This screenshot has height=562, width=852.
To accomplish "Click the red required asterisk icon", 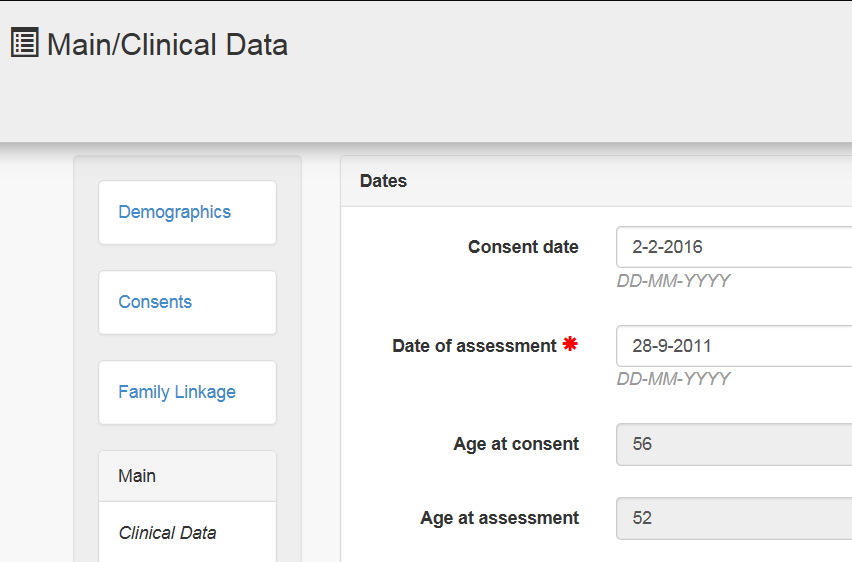I will click(x=570, y=344).
